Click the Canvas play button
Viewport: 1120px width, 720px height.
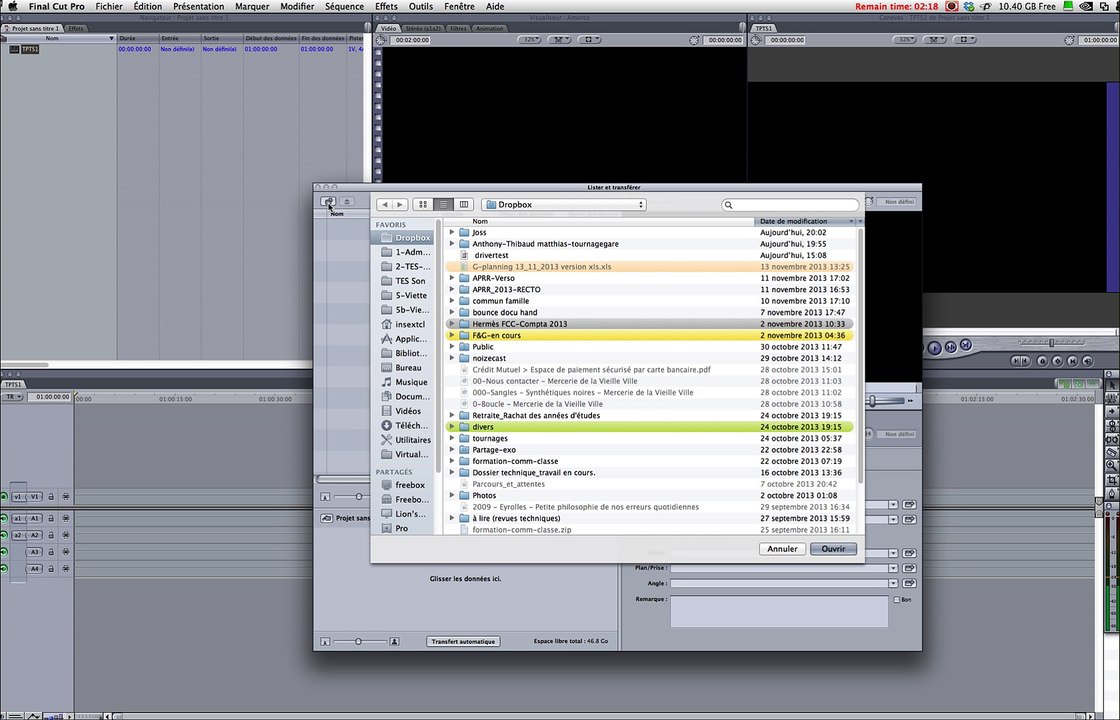(934, 348)
